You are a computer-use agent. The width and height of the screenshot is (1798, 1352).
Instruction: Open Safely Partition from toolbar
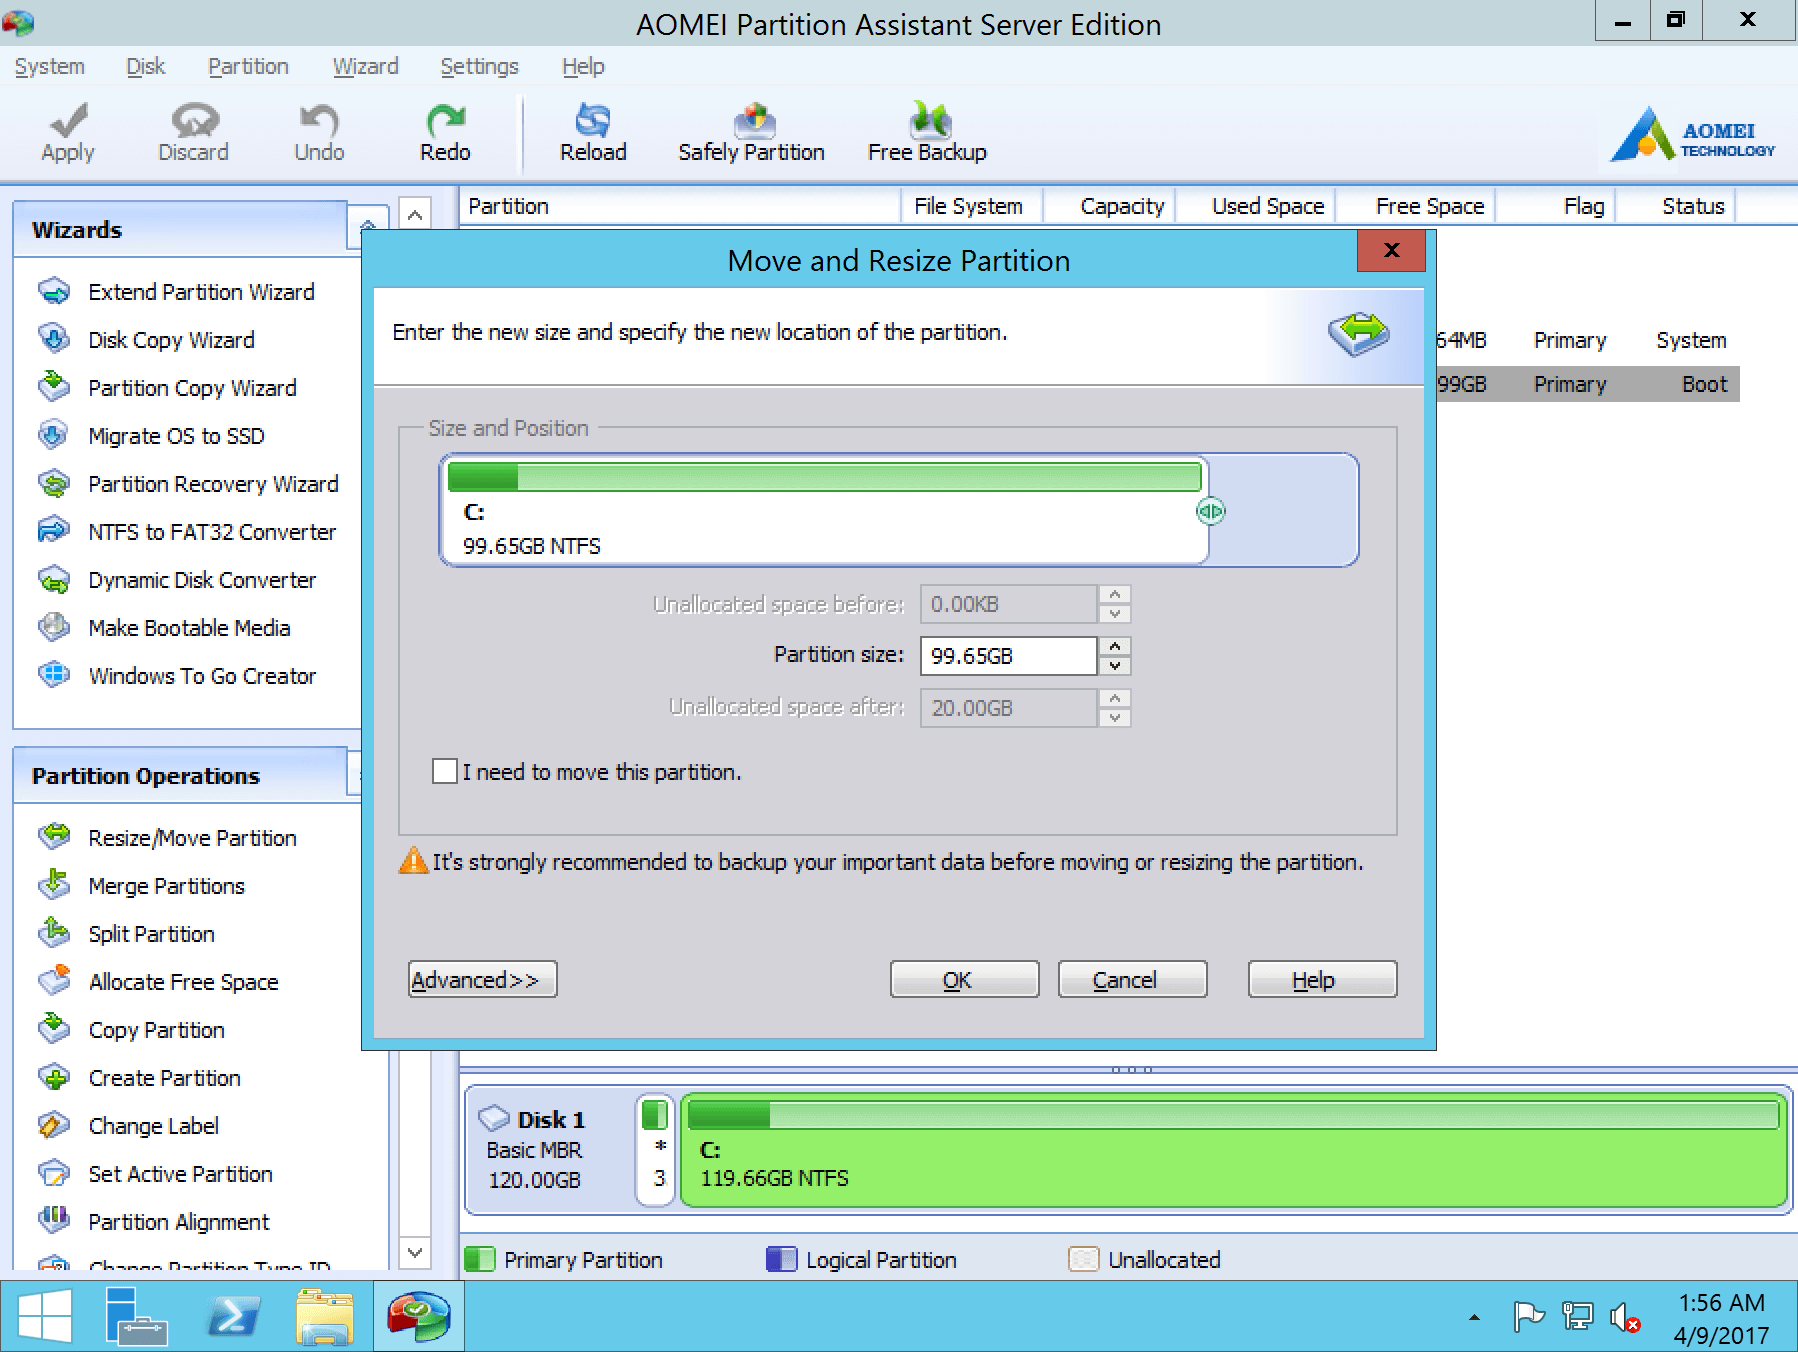[751, 132]
